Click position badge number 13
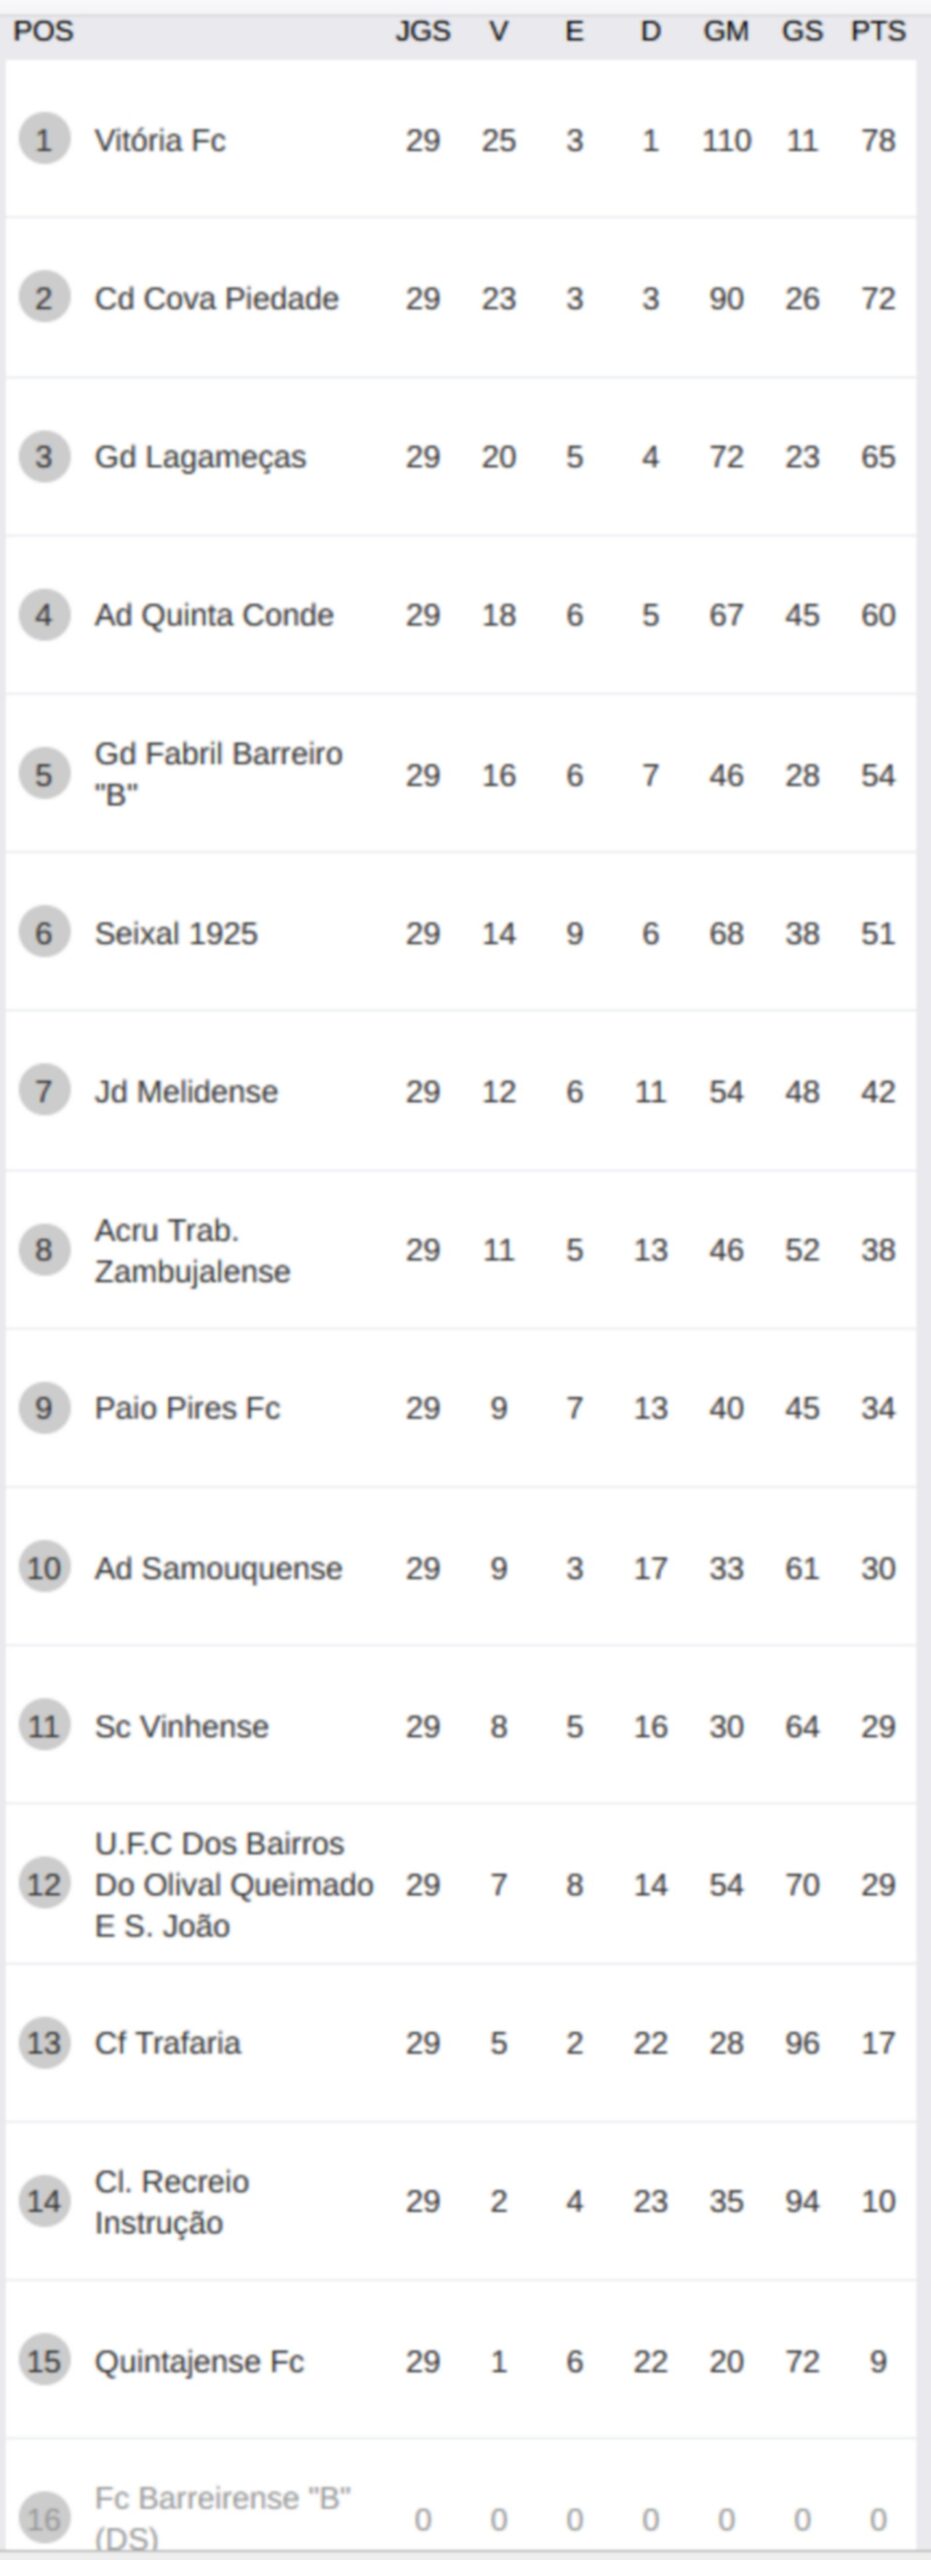 pos(44,2042)
